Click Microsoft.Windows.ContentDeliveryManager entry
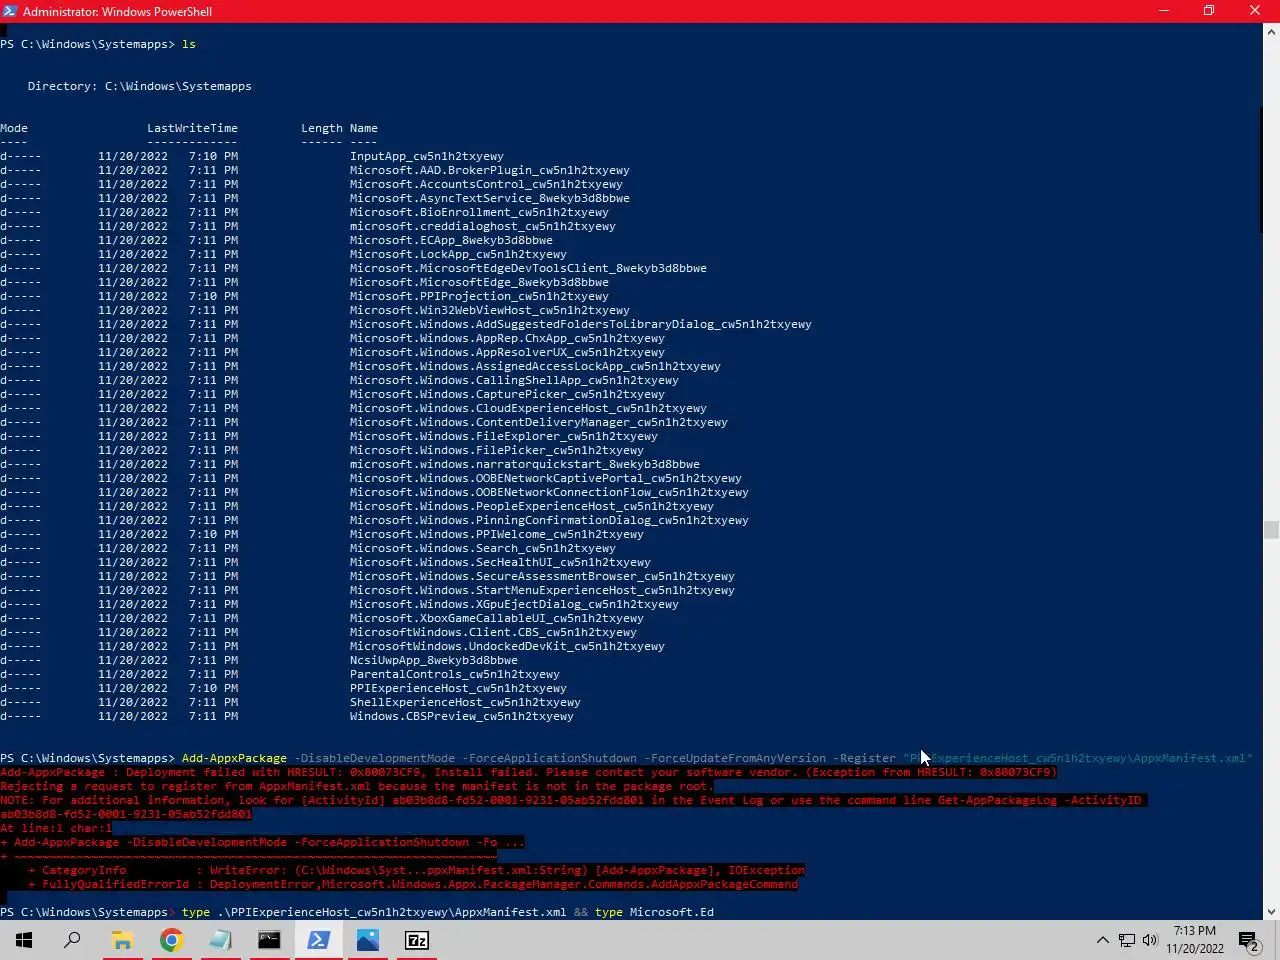This screenshot has width=1280, height=960. pos(539,422)
